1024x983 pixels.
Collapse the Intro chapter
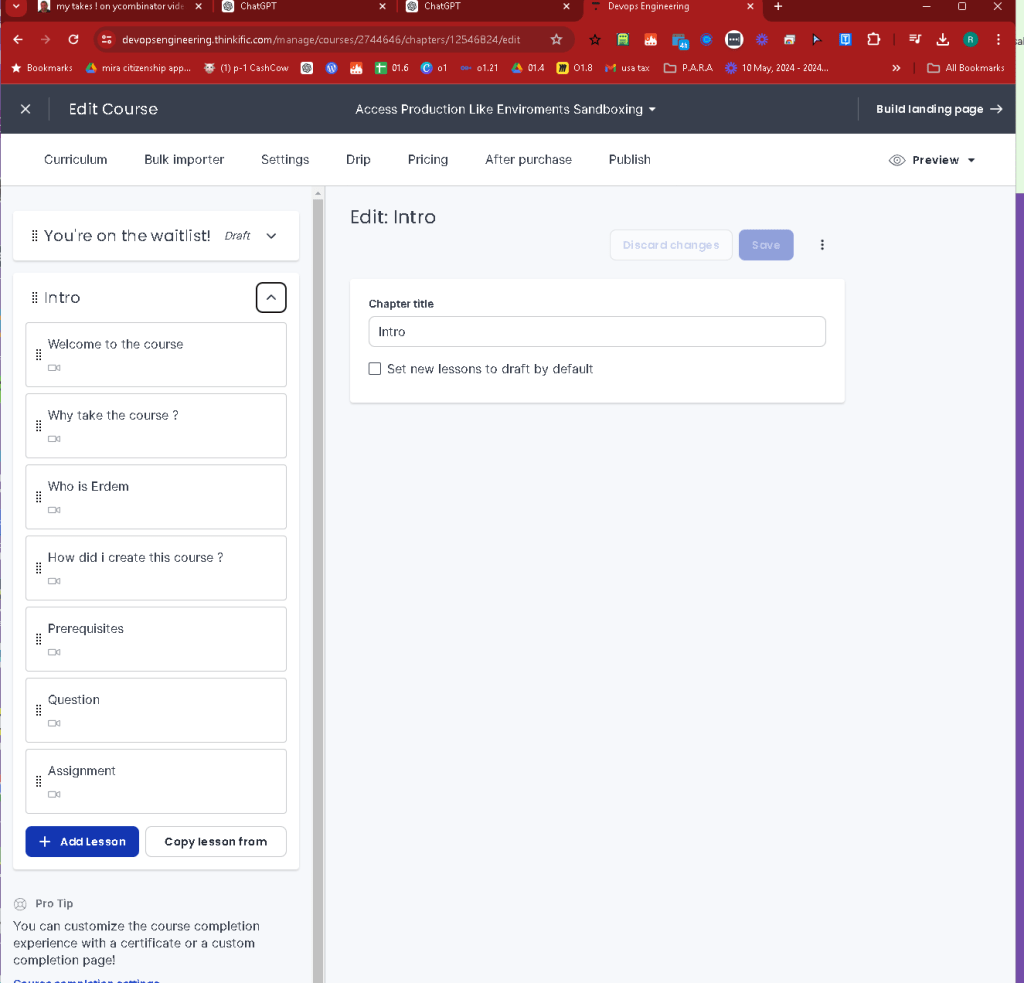271,298
